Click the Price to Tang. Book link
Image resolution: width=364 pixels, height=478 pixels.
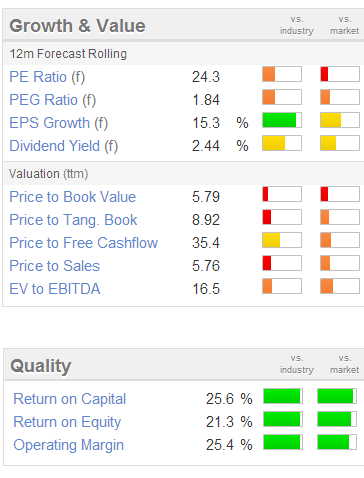click(73, 220)
